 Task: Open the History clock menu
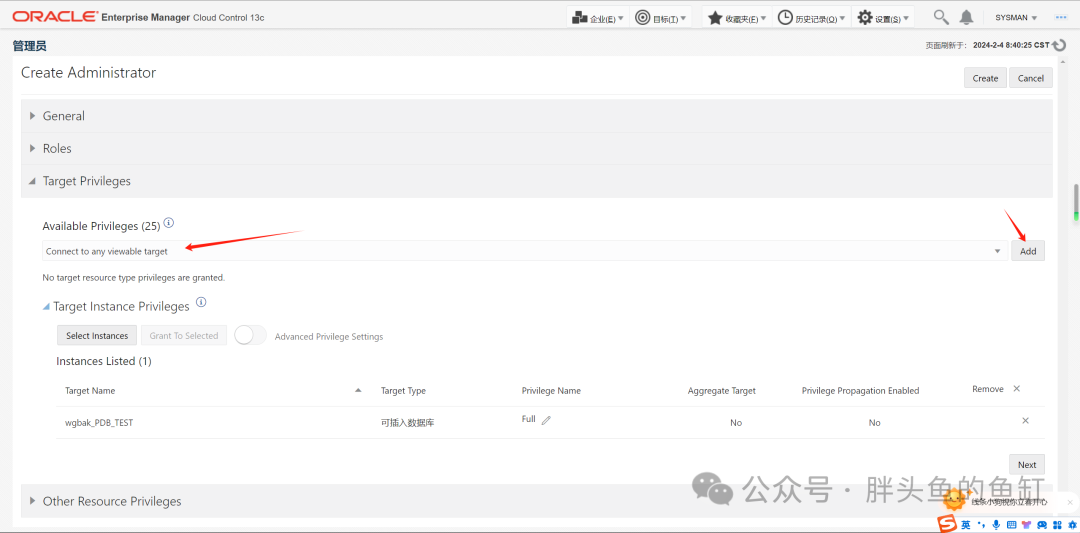click(x=785, y=17)
